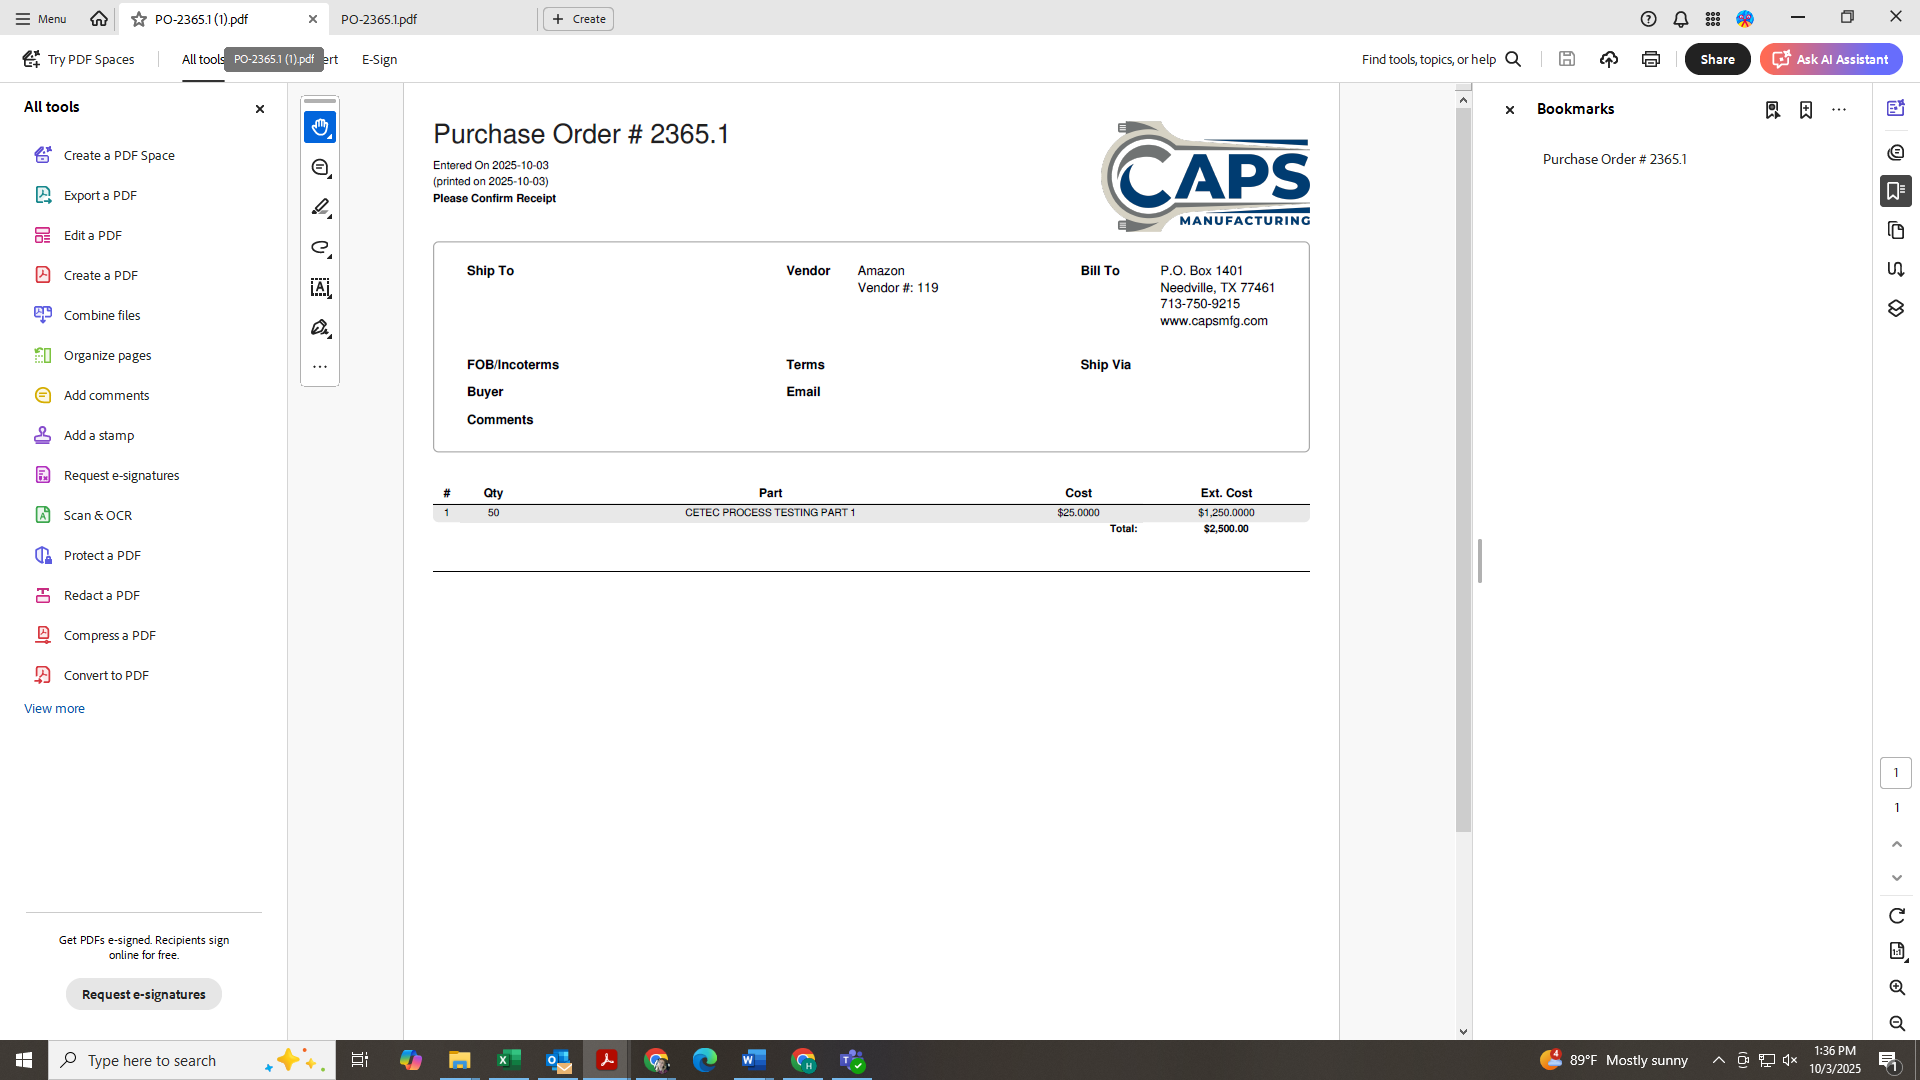Select the Hand tool in quick toolbar
This screenshot has height=1080, width=1920.
pos(320,127)
